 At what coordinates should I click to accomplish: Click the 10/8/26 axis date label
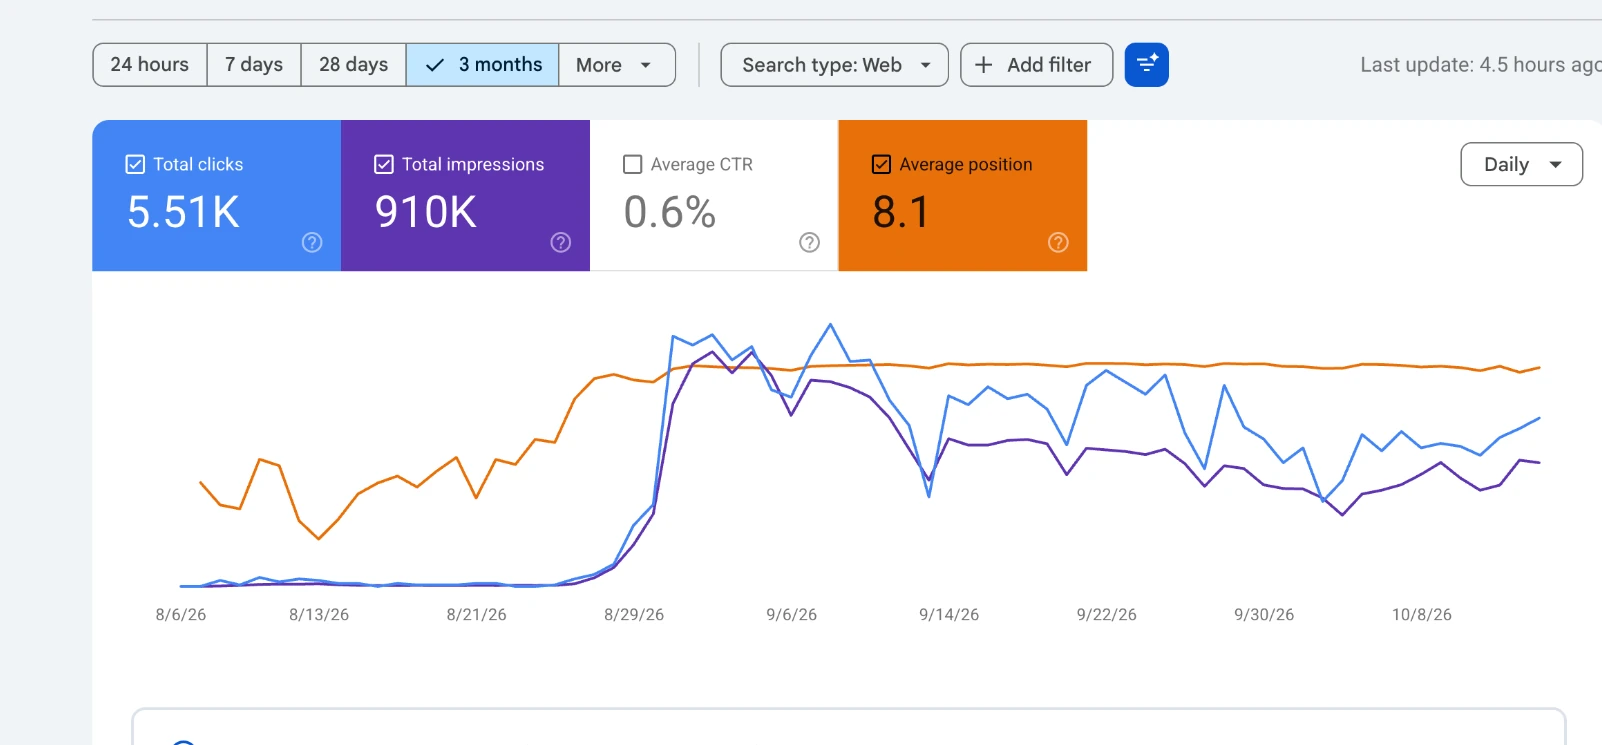pyautogui.click(x=1422, y=615)
